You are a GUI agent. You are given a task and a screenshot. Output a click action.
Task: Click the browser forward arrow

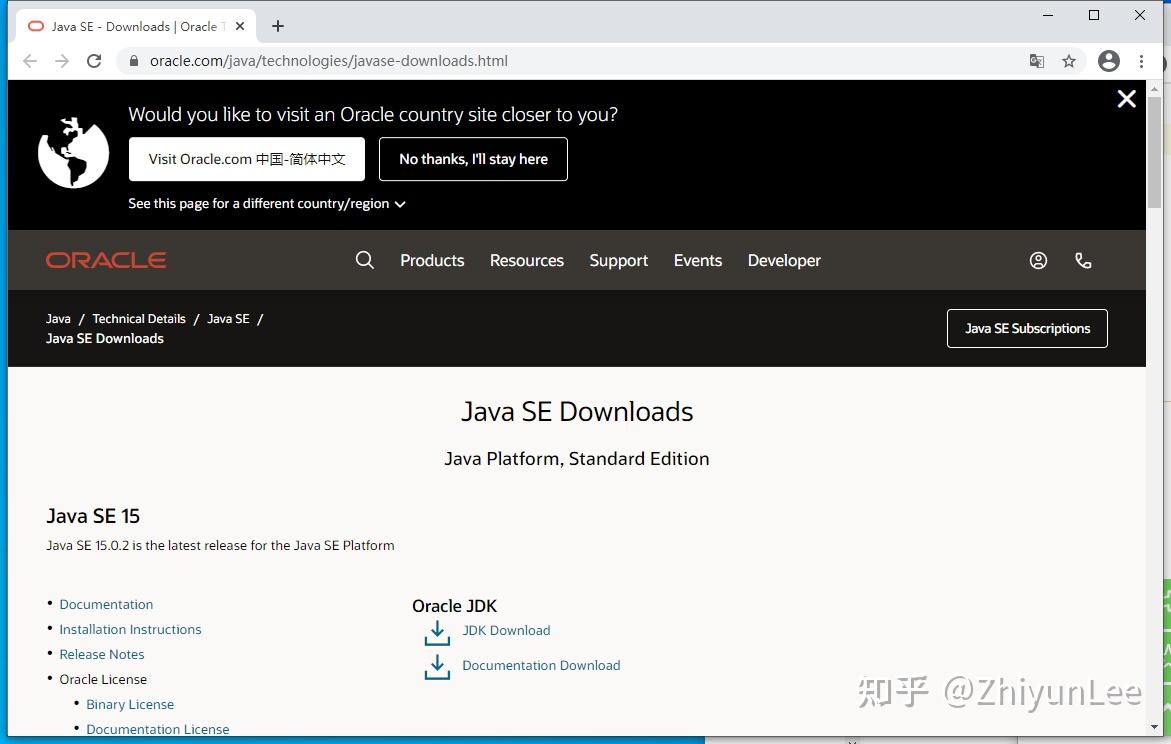(62, 61)
